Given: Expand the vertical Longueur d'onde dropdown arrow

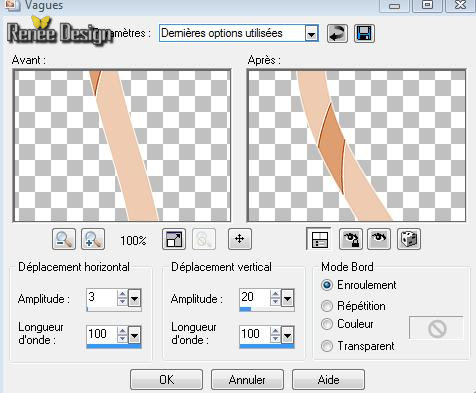Looking at the screenshot, I should pyautogui.click(x=288, y=335).
